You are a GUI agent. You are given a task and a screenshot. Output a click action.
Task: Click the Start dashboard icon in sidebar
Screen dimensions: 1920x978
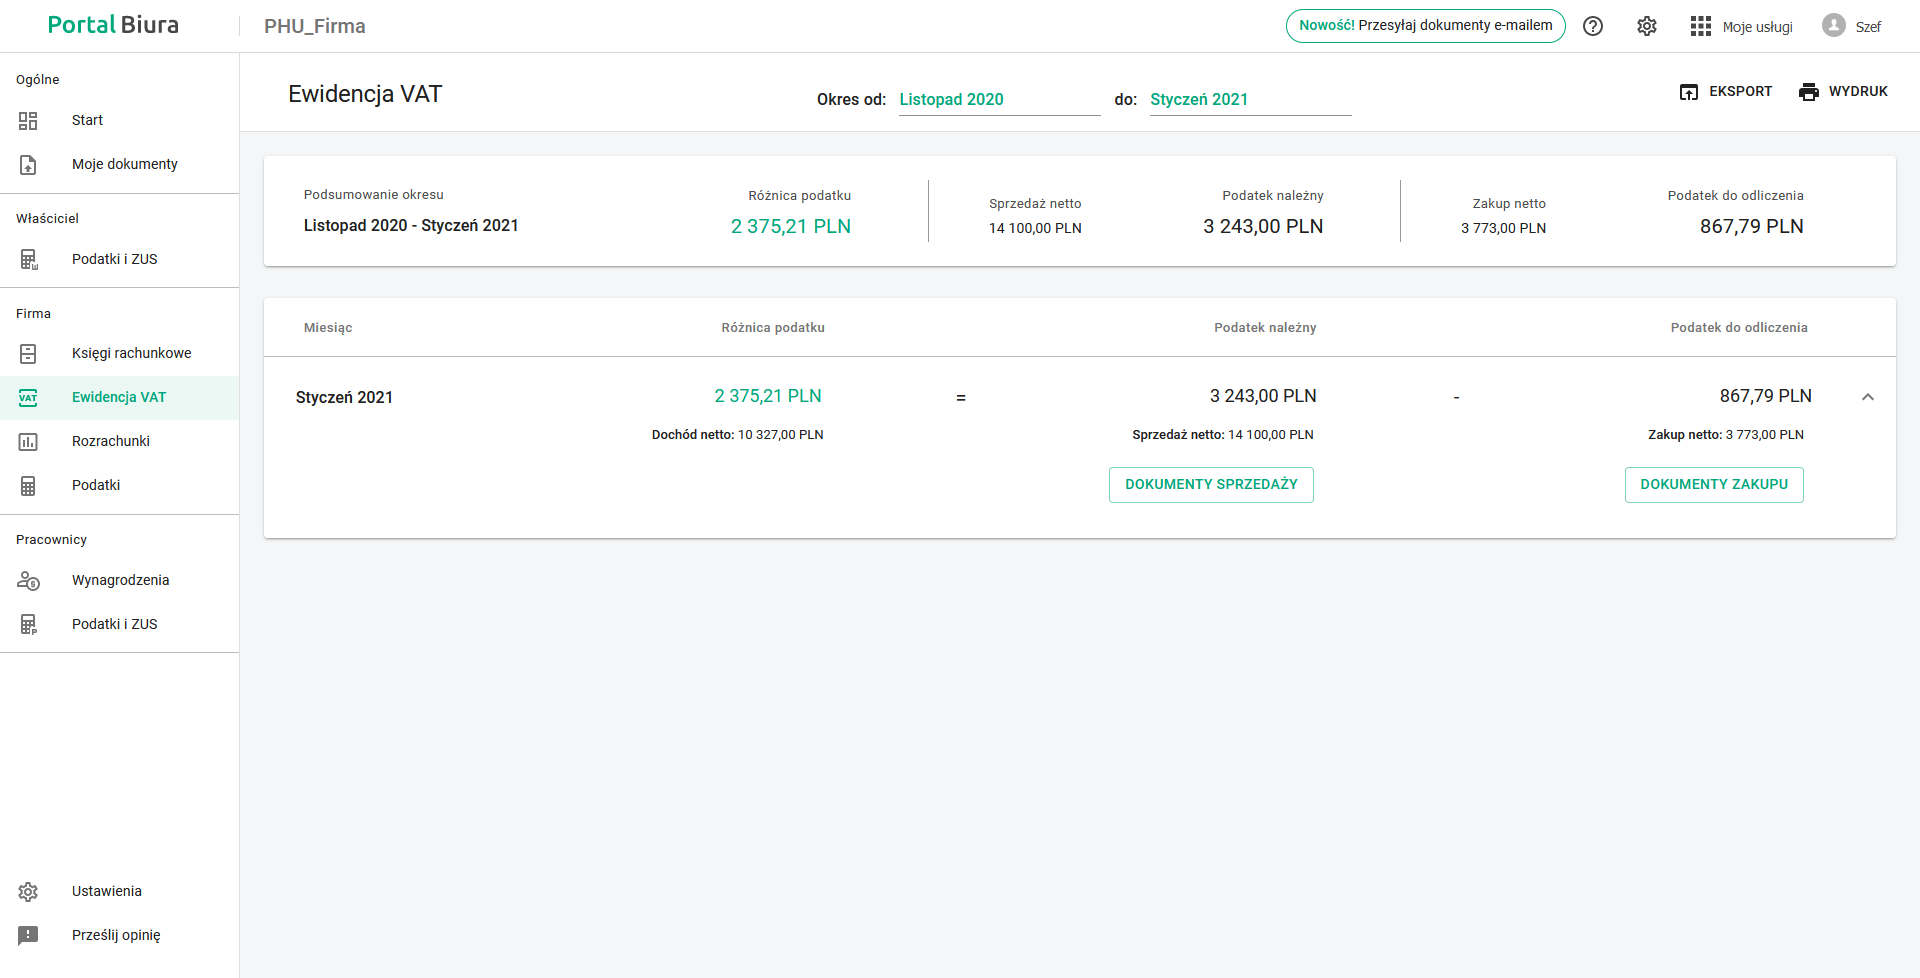click(28, 121)
